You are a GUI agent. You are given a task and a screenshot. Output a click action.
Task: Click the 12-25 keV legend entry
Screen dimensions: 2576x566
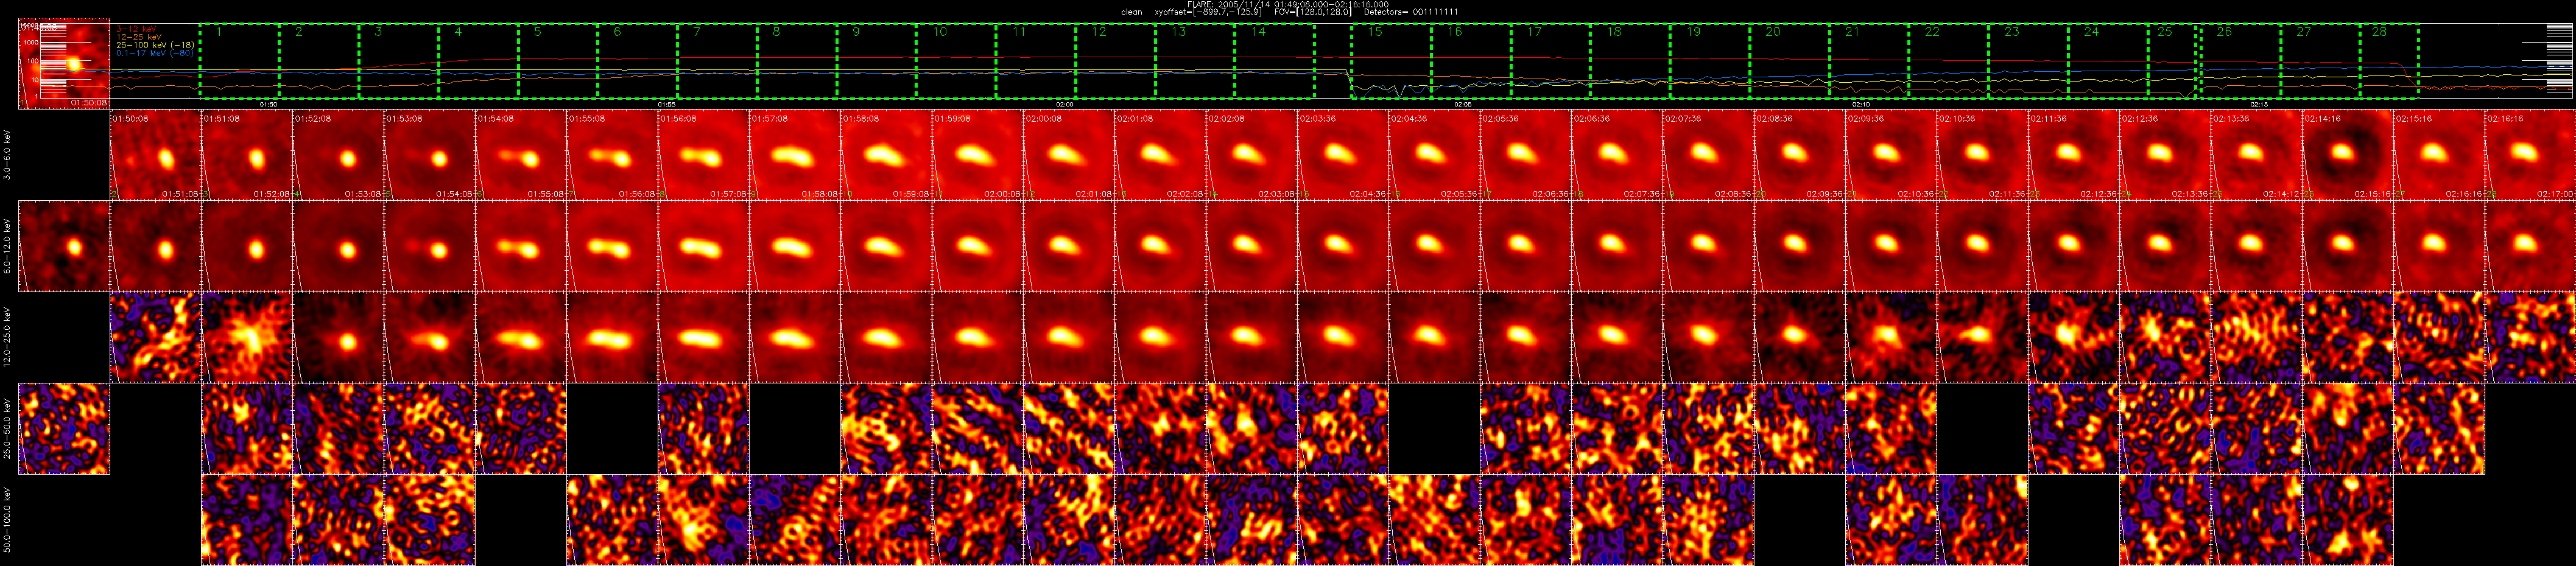tap(139, 37)
